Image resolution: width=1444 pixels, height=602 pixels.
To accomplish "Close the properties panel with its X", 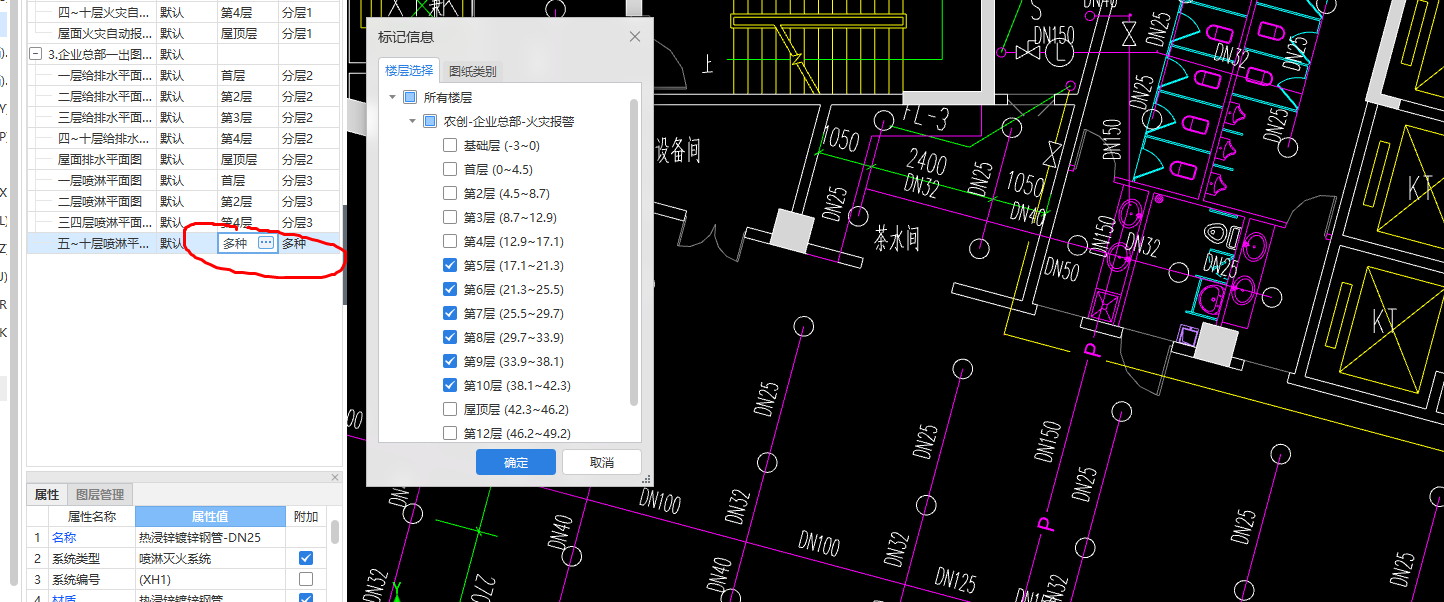I will [x=335, y=477].
